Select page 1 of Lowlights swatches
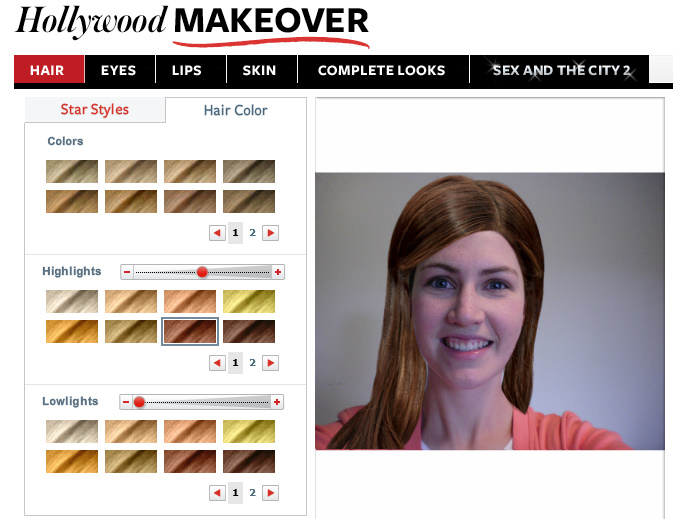The height and width of the screenshot is (519, 673). (235, 492)
